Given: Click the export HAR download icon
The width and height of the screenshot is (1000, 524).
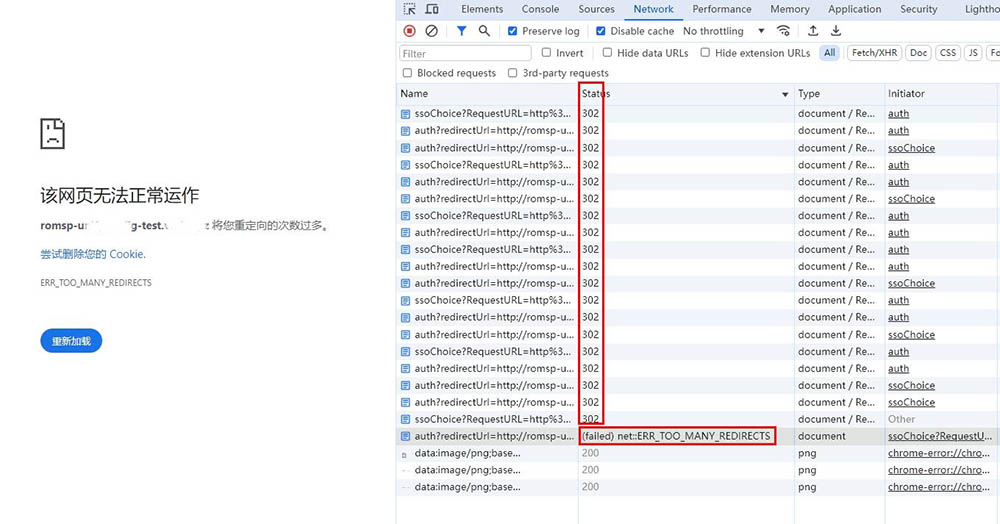Looking at the screenshot, I should click(x=836, y=31).
